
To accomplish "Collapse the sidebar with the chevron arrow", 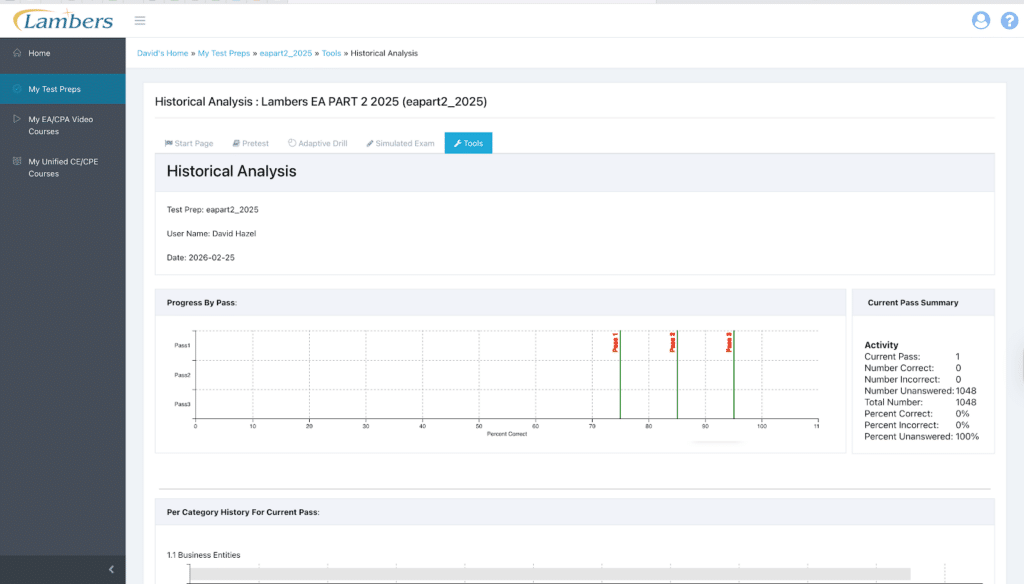I will pos(111,569).
